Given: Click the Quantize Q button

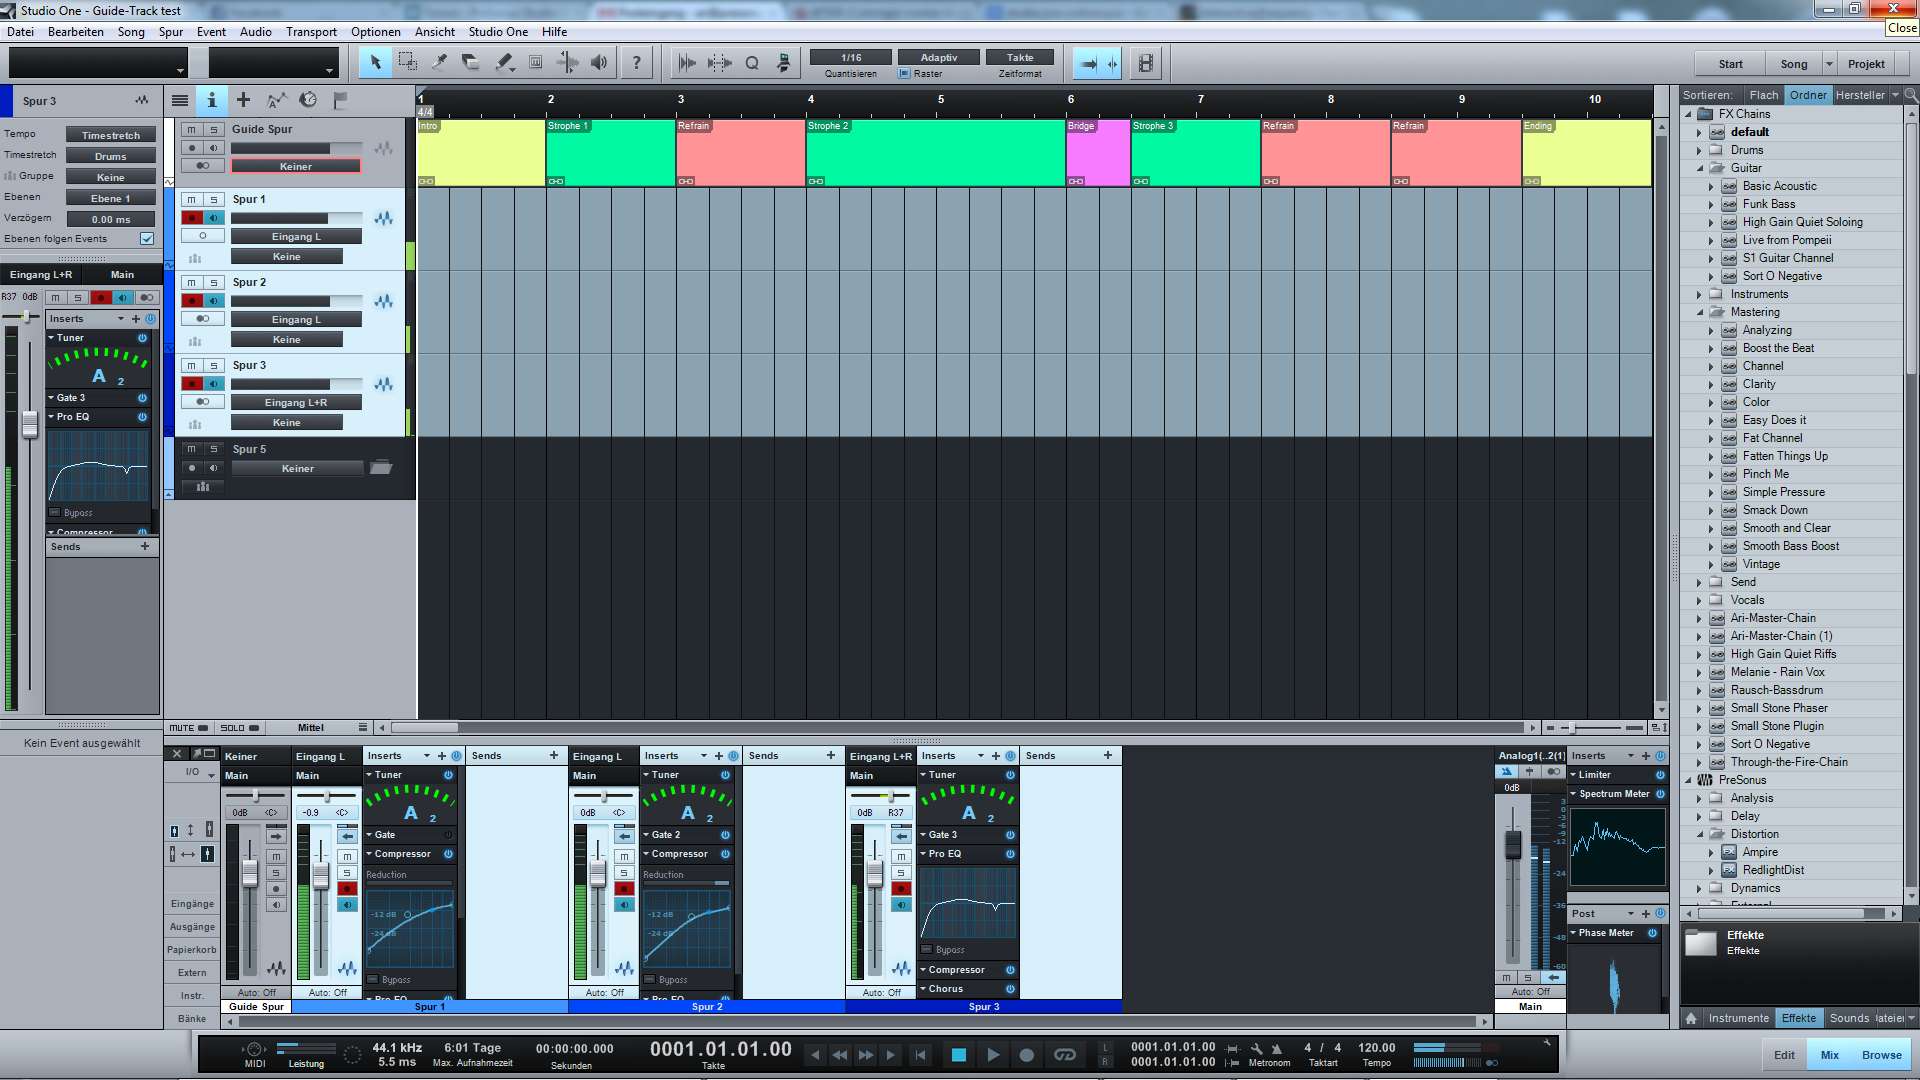Looking at the screenshot, I should 752,63.
